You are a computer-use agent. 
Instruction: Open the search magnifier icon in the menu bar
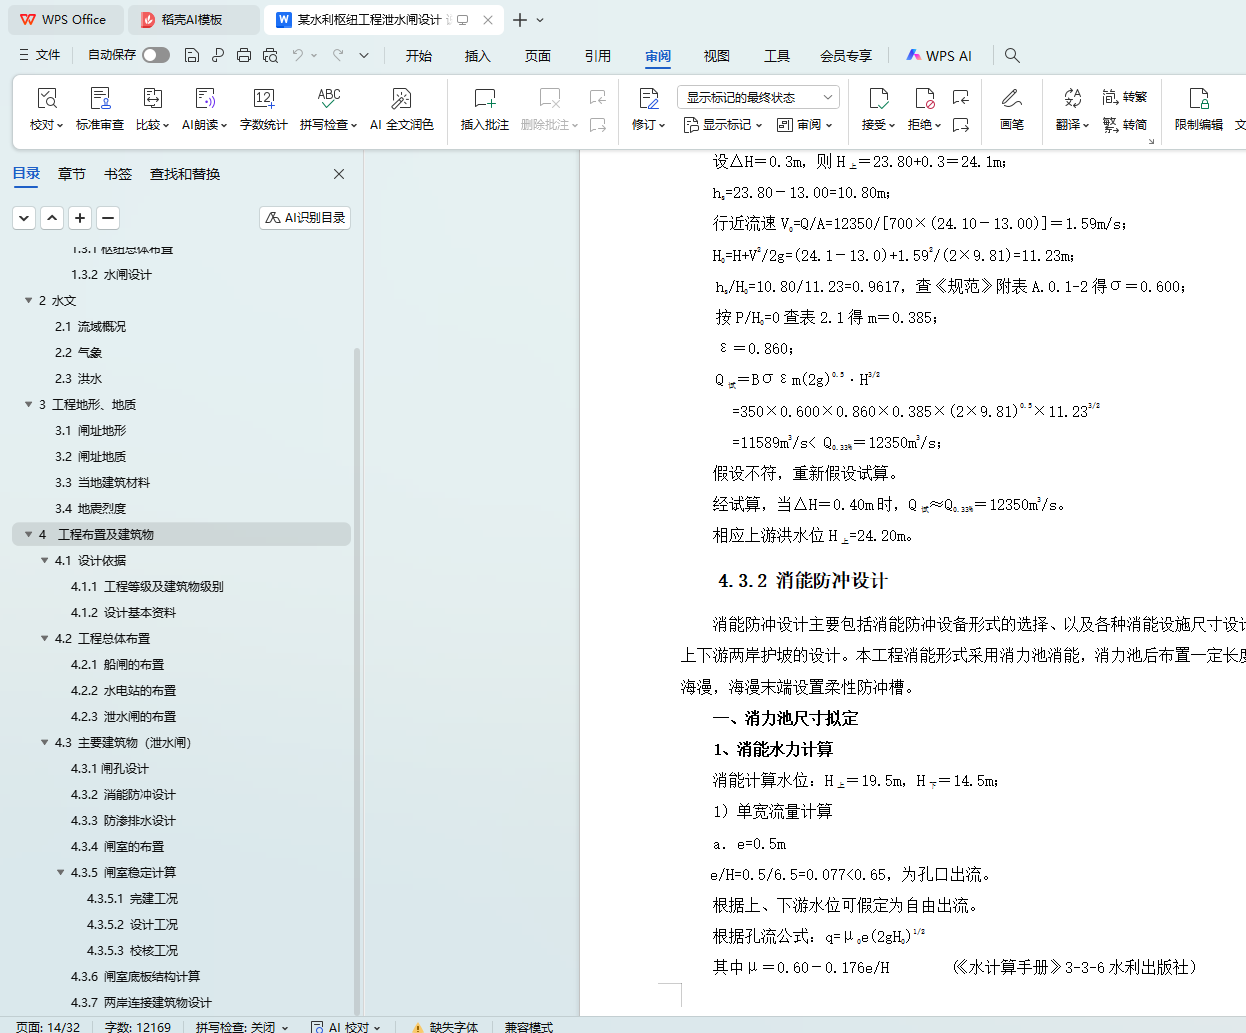tap(1012, 55)
